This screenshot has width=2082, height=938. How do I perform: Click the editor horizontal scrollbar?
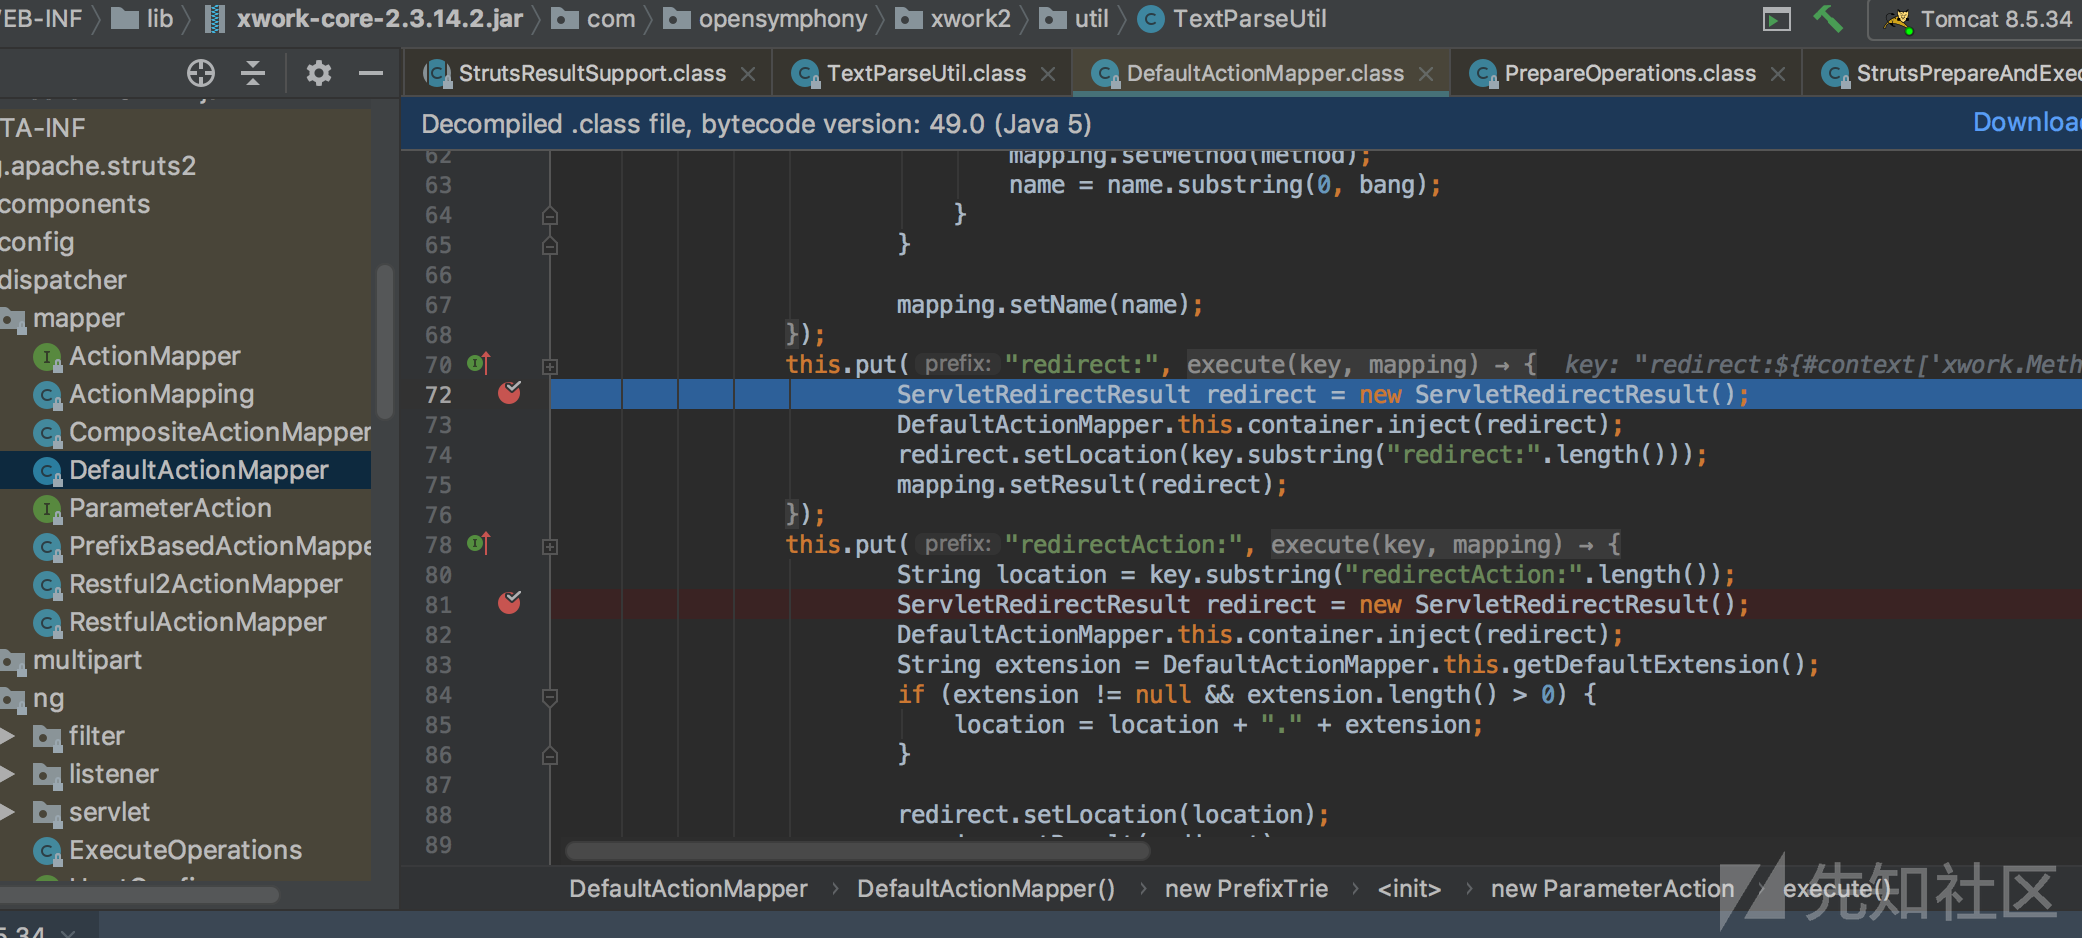857,851
